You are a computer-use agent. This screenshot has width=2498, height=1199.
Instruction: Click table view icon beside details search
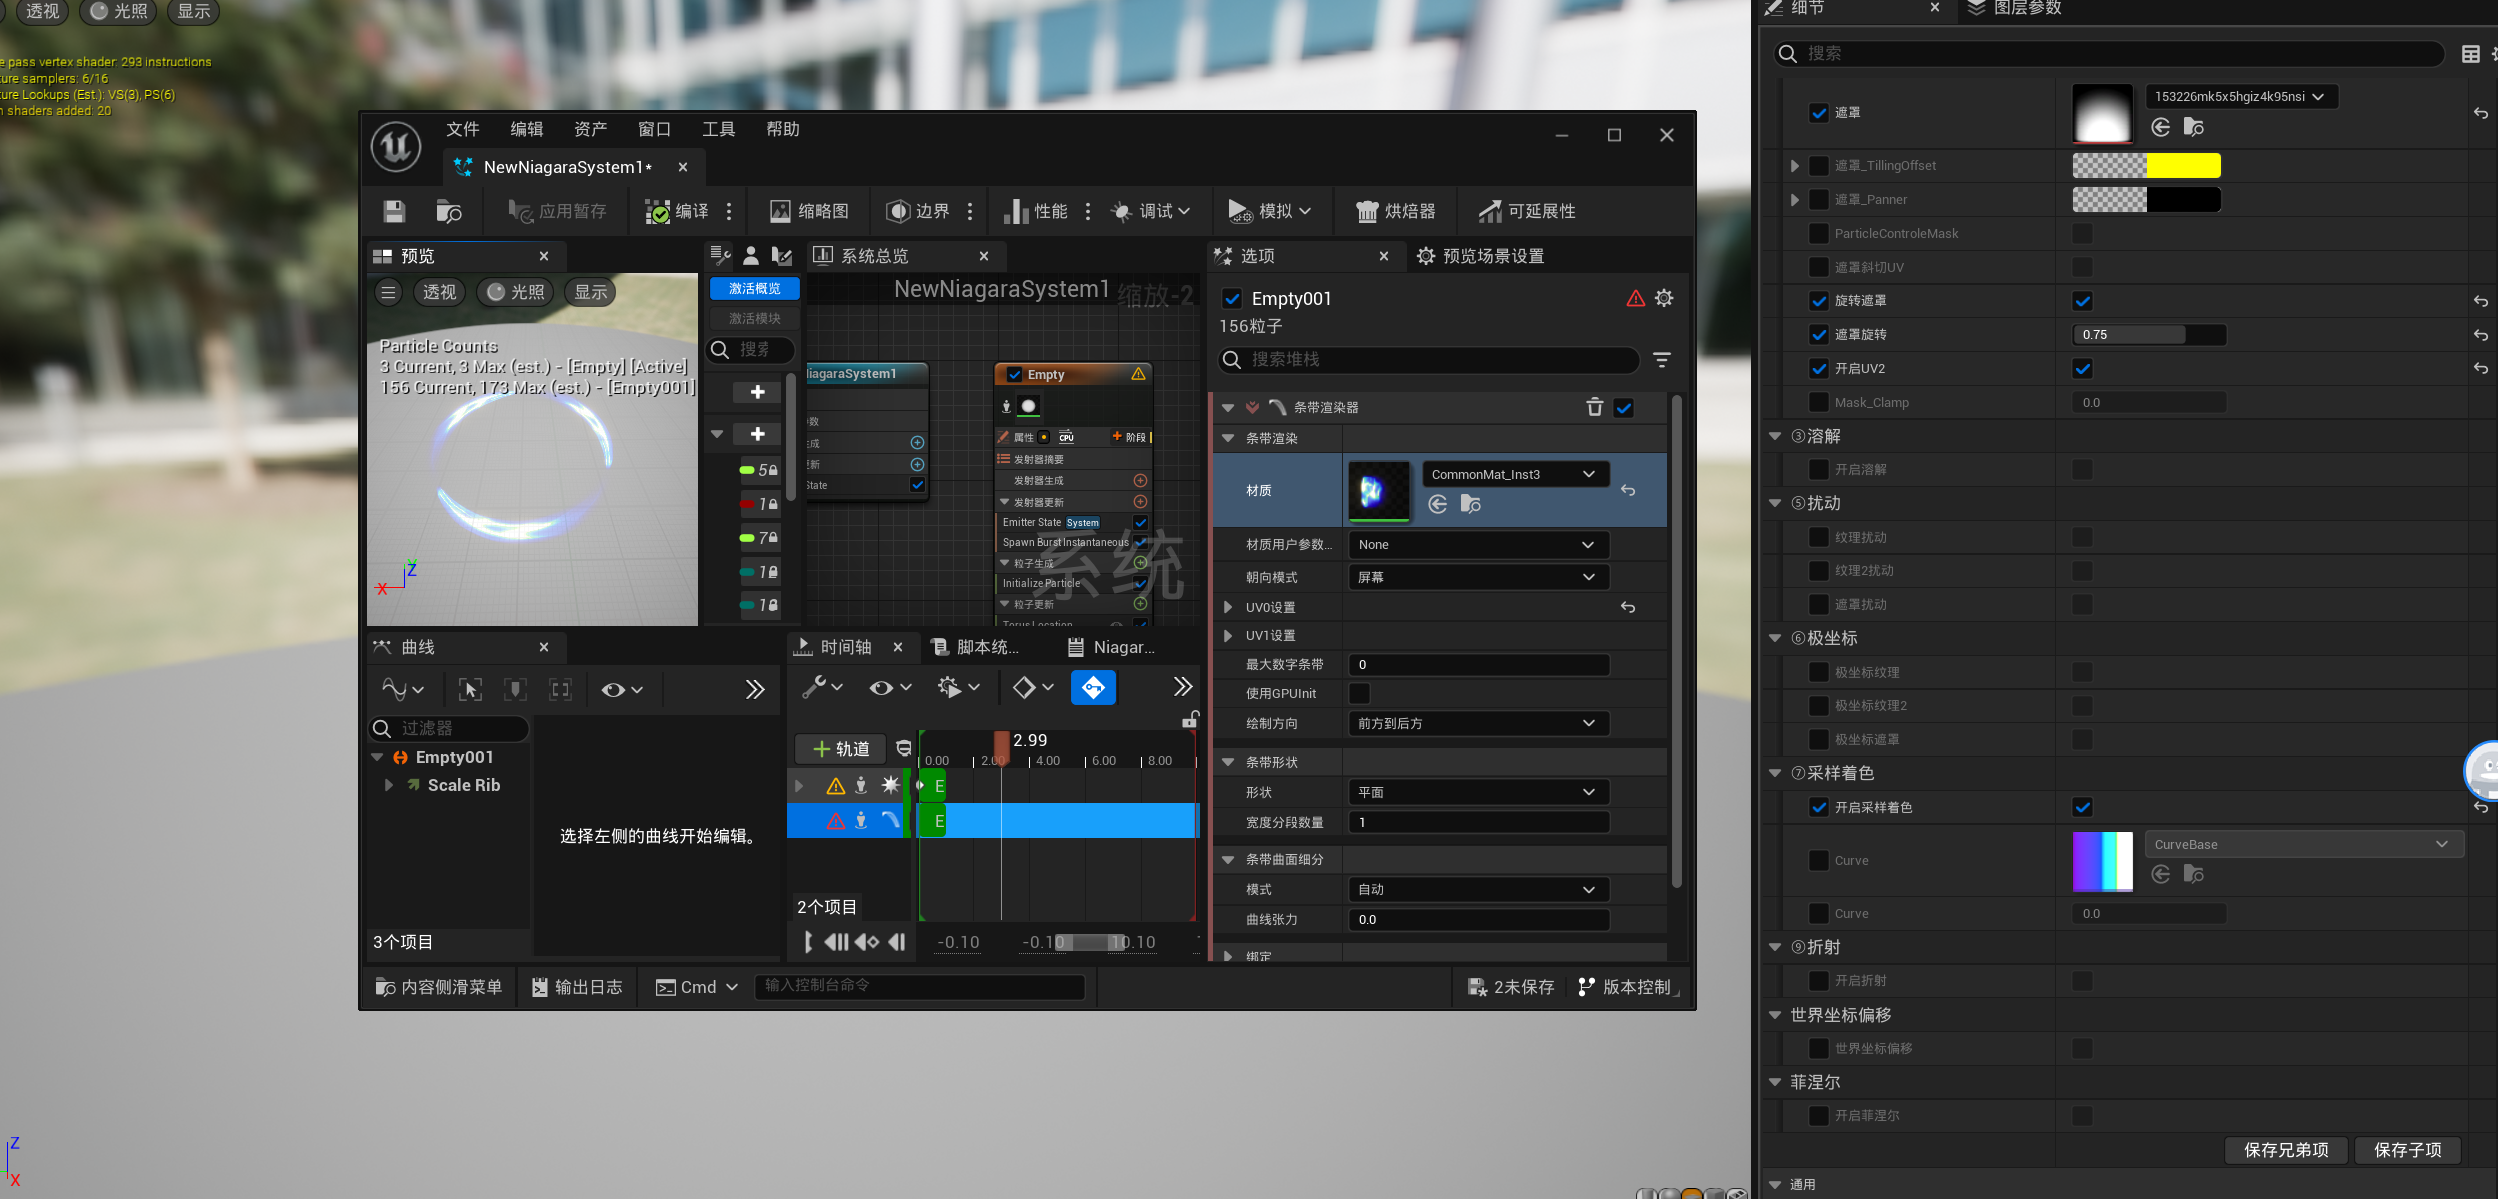(x=2471, y=54)
